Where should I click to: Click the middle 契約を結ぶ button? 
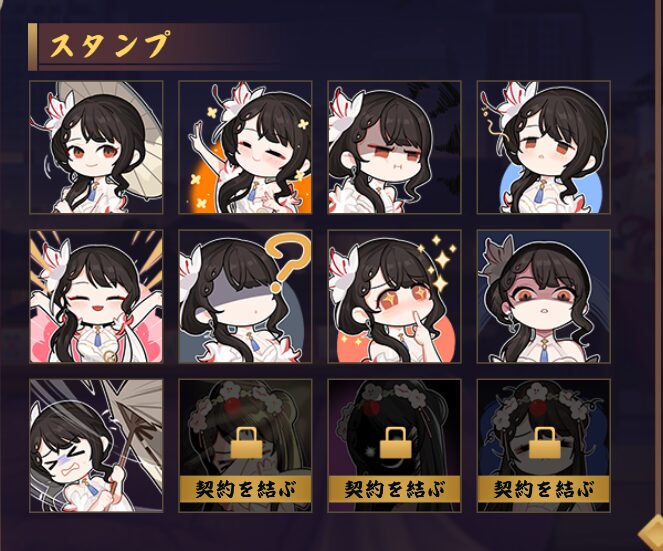[x=395, y=489]
